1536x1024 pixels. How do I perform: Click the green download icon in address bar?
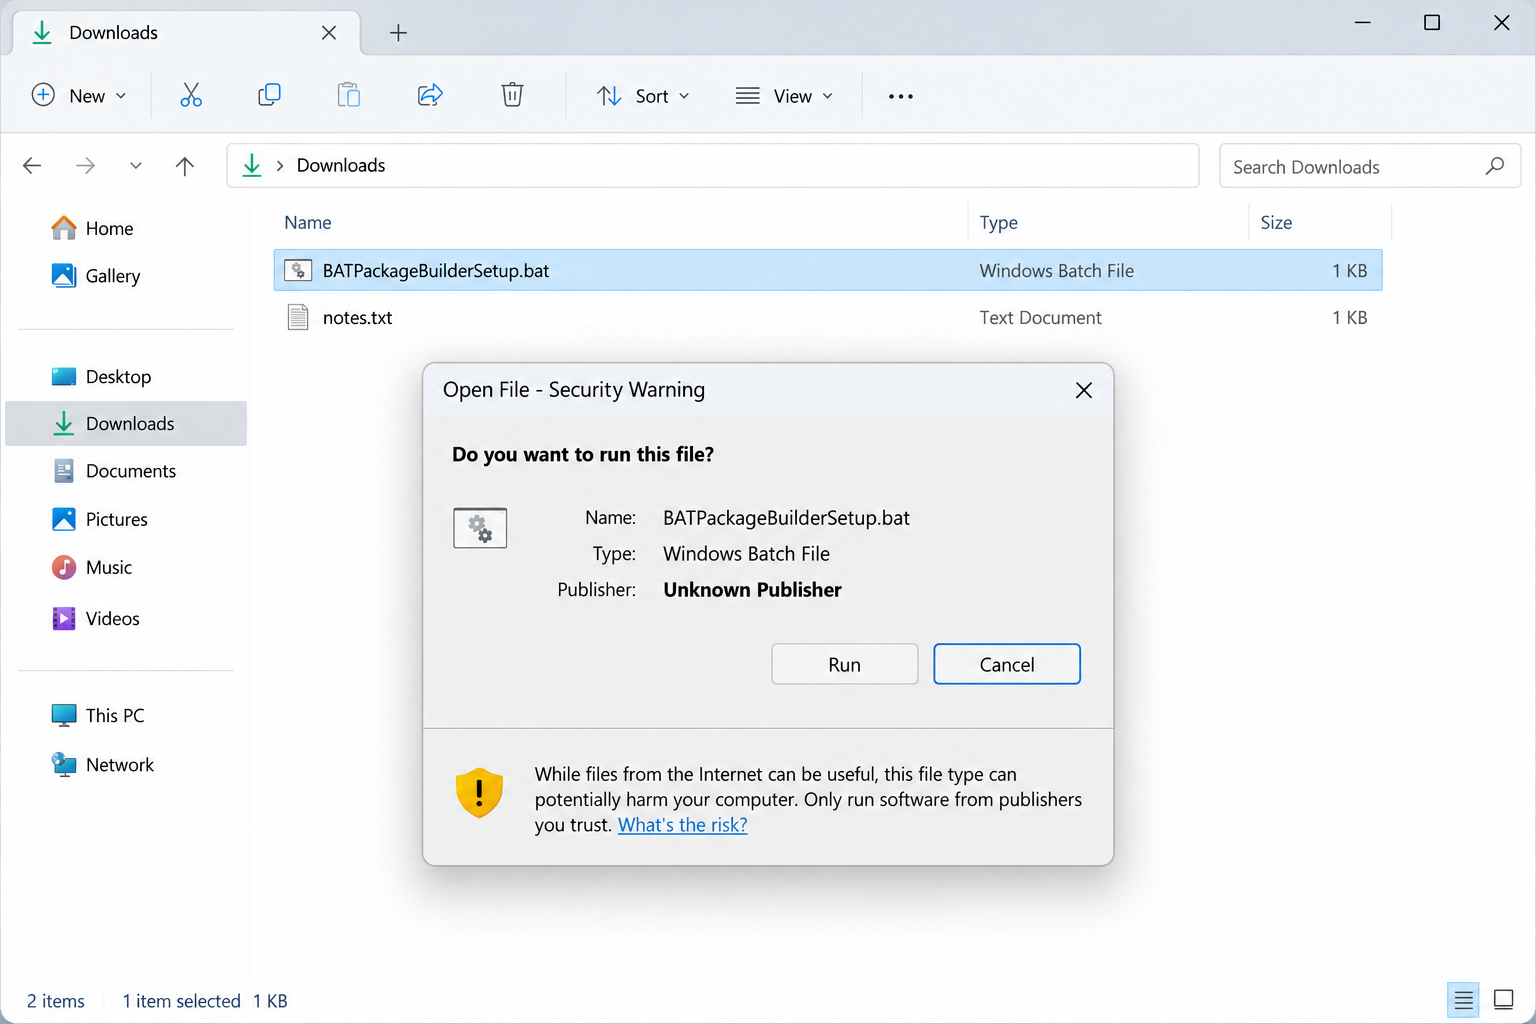(x=252, y=165)
